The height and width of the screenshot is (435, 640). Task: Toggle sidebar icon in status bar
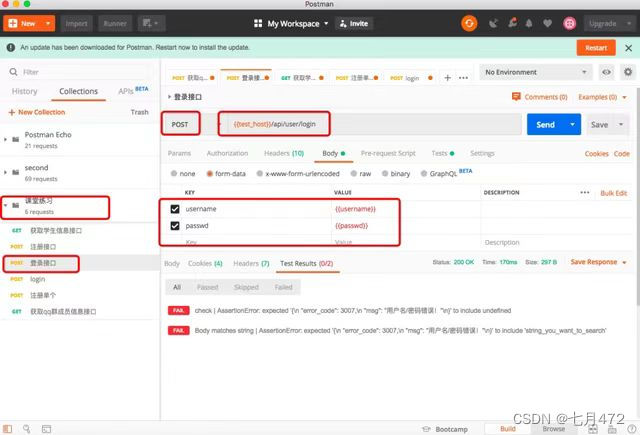click(x=8, y=429)
